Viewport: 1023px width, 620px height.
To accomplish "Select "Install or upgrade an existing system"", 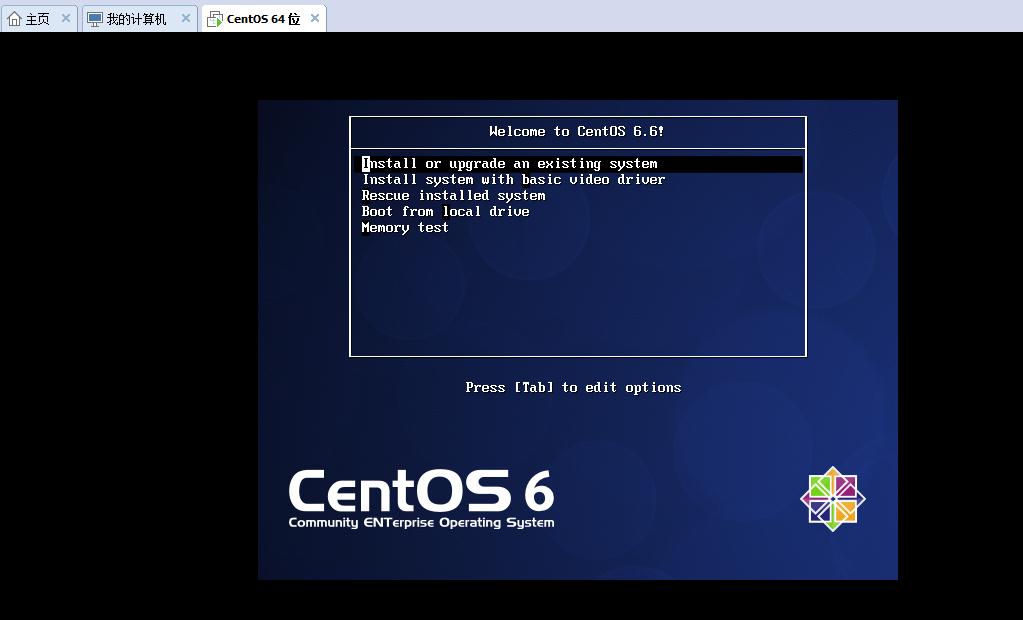I will (510, 163).
